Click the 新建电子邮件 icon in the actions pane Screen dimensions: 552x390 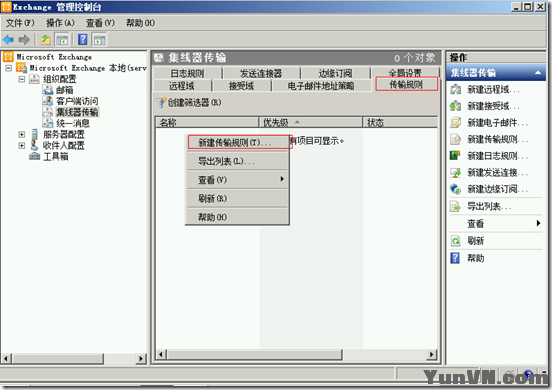[x=456, y=122]
